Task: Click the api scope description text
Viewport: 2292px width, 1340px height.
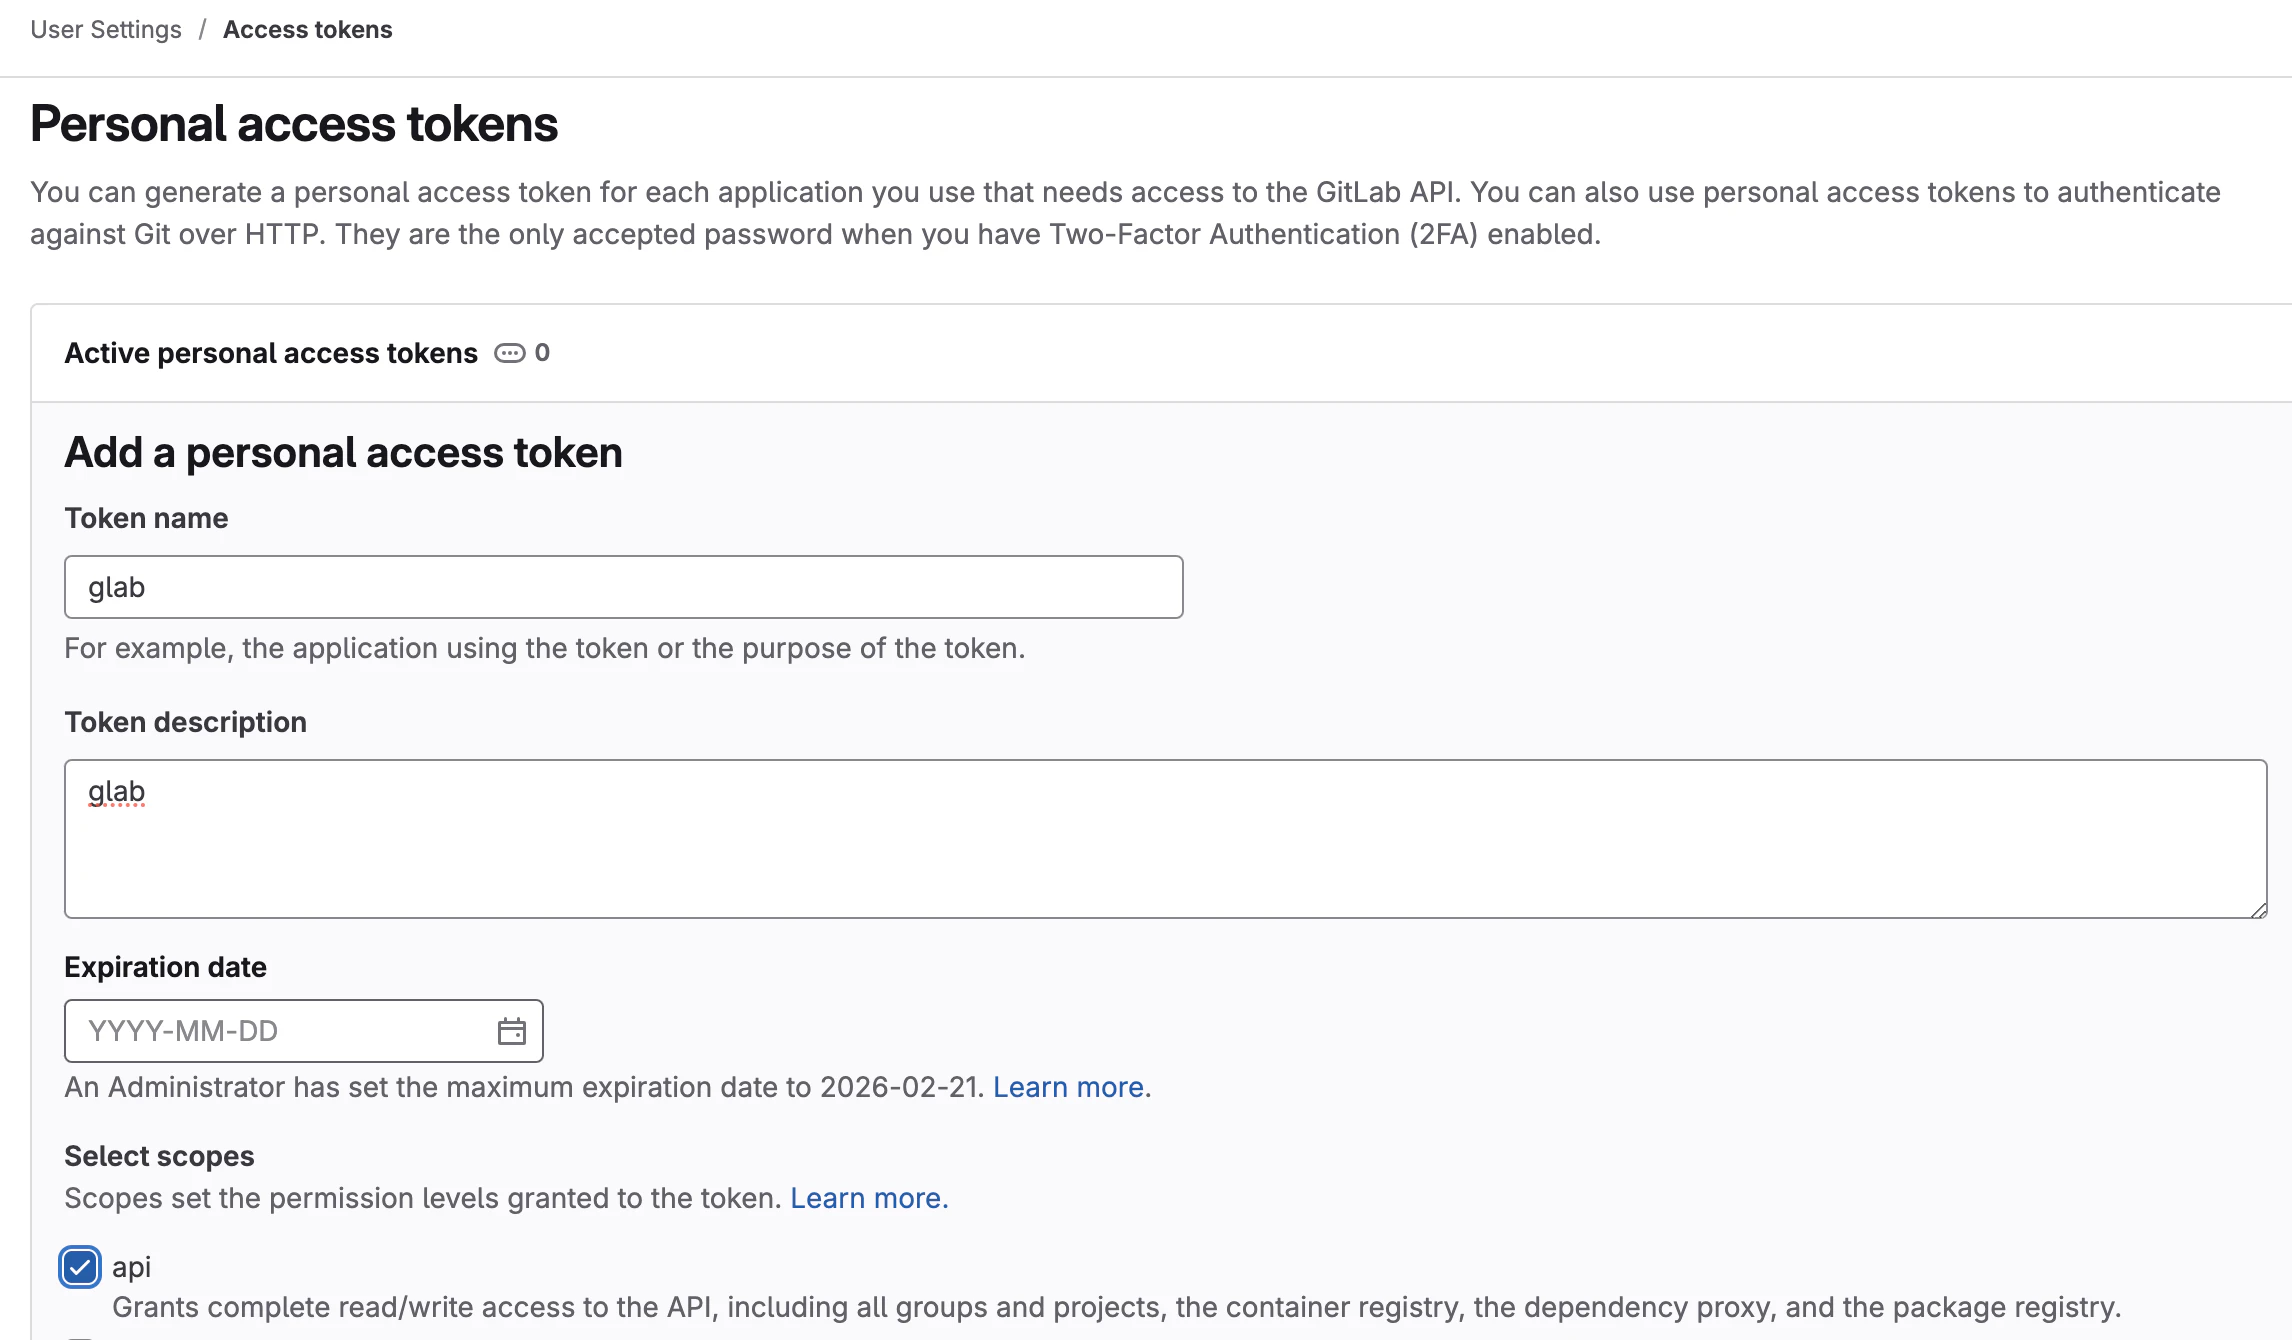Action: 1116,1307
